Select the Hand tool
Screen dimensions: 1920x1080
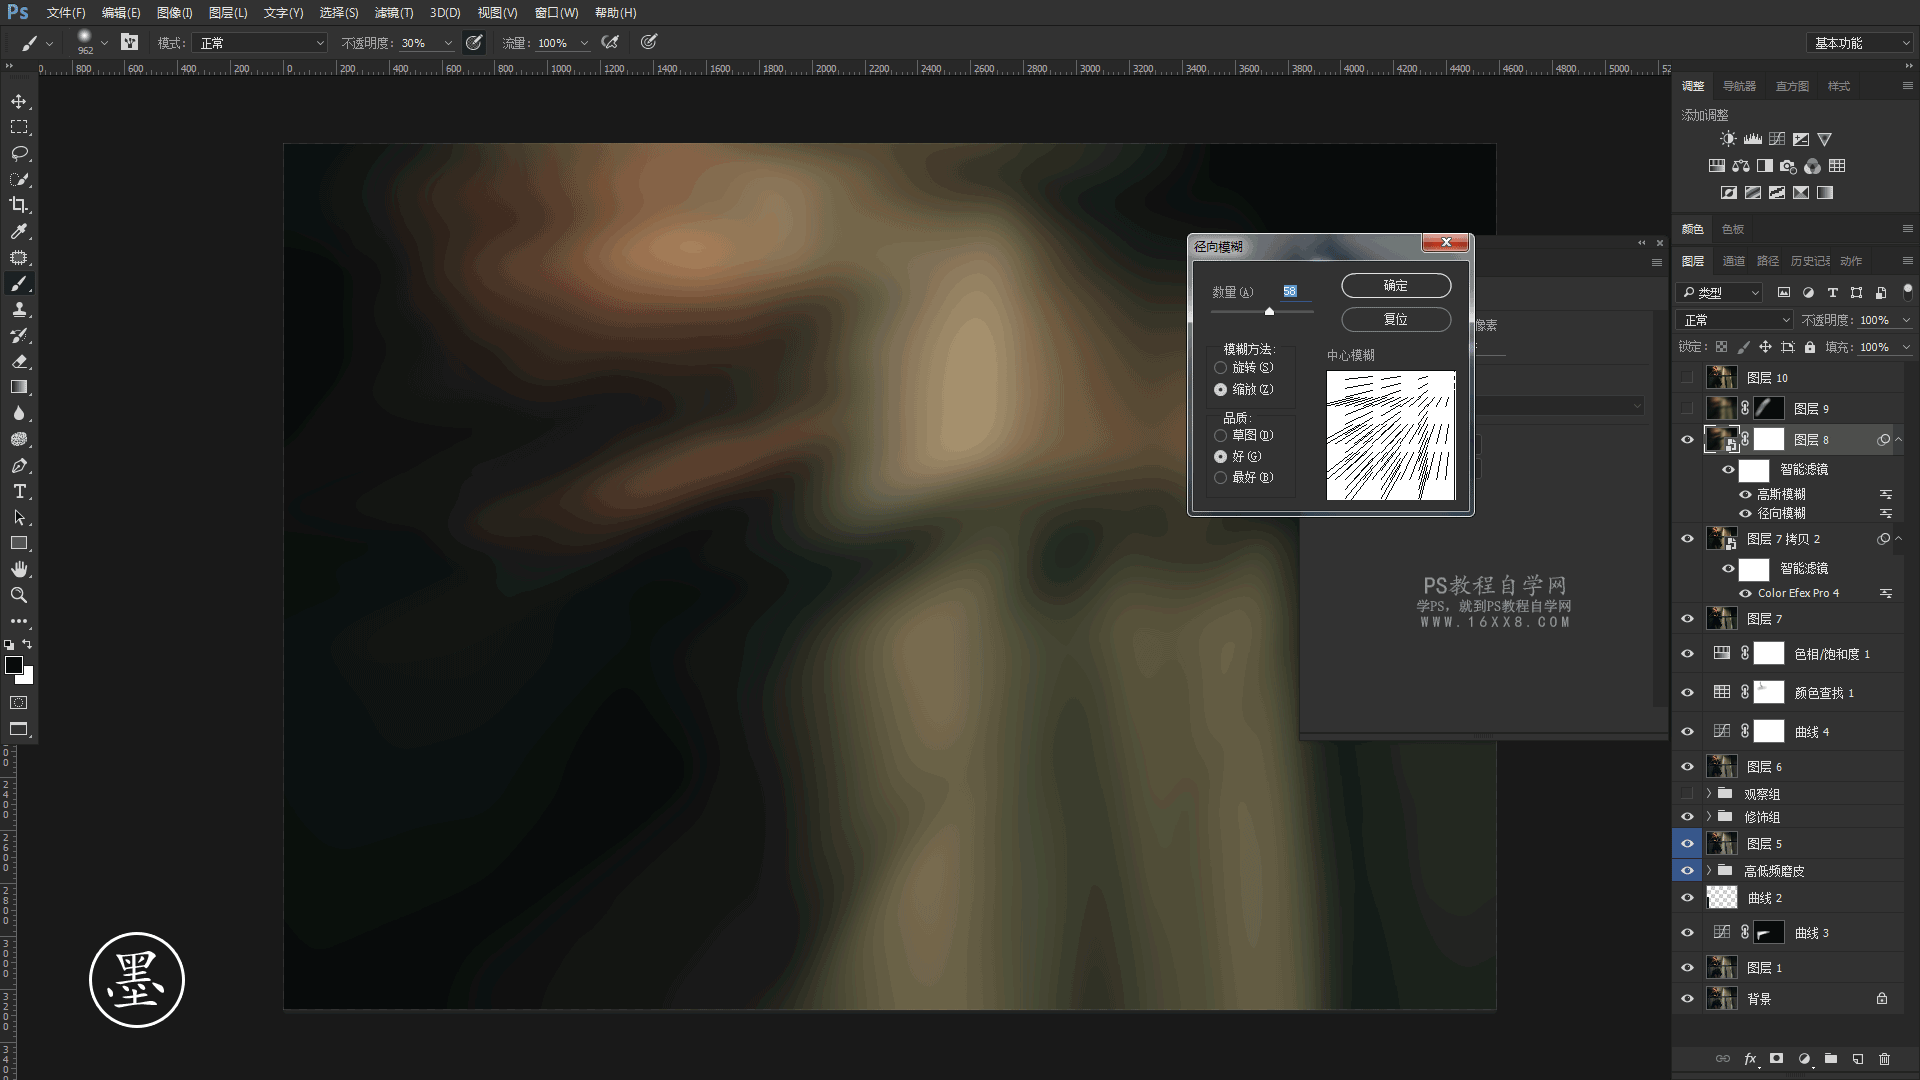[x=19, y=569]
